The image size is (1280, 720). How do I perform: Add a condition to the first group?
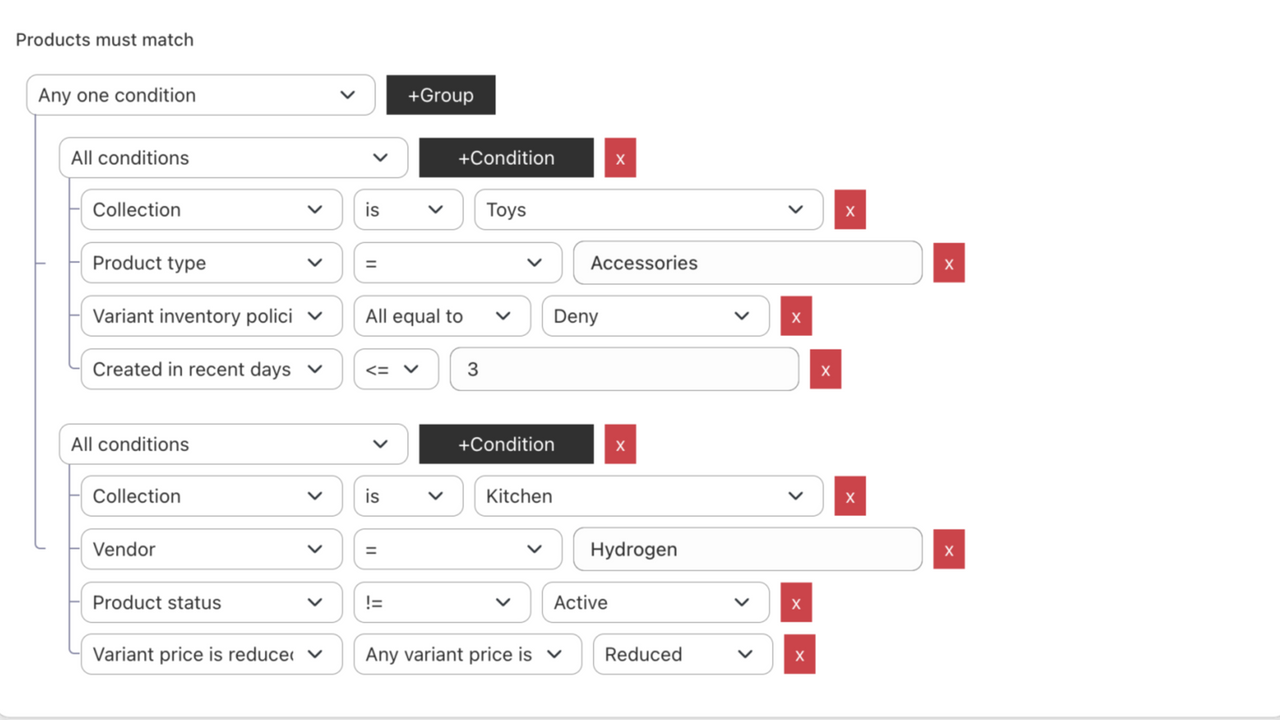(505, 157)
